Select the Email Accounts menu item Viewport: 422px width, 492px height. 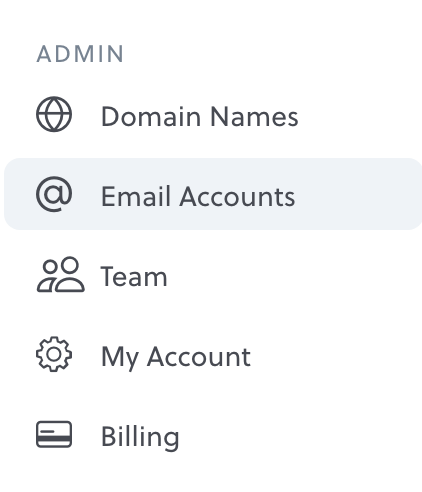[x=213, y=194]
